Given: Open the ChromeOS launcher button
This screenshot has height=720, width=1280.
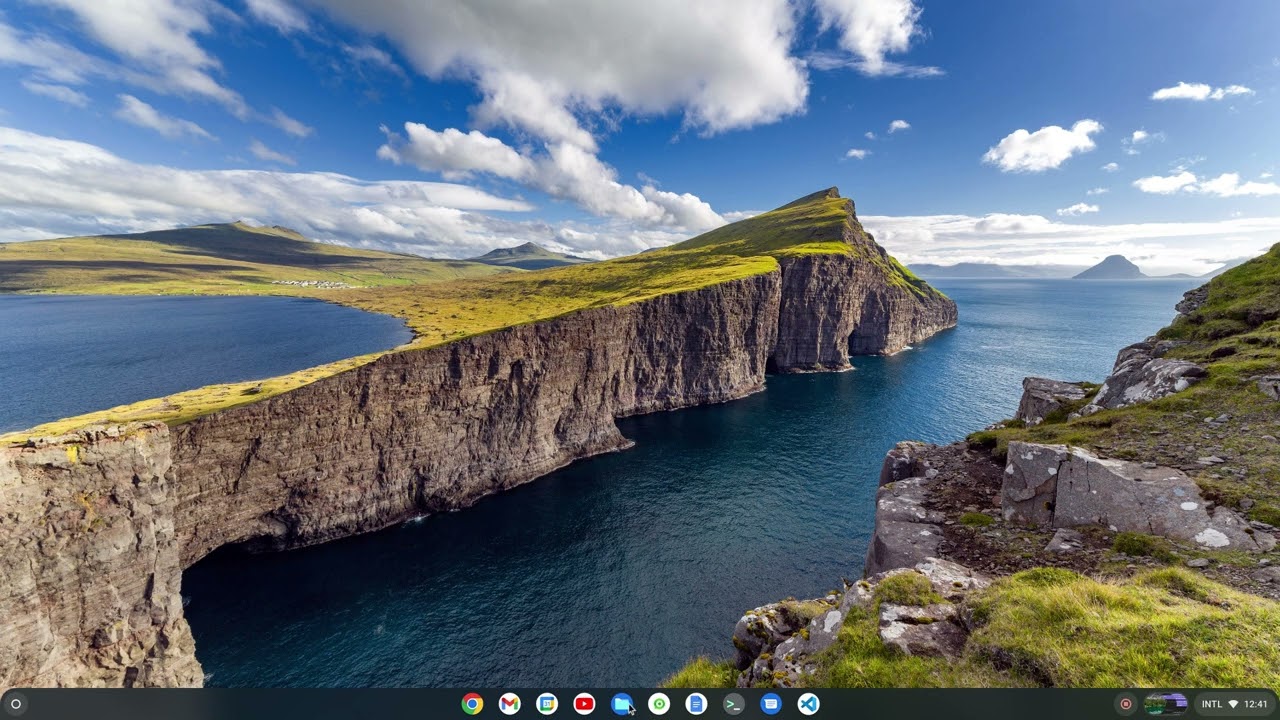Looking at the screenshot, I should [x=15, y=704].
